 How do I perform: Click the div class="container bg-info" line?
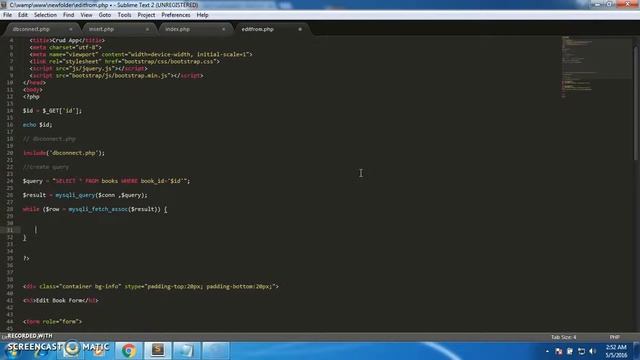(151, 287)
